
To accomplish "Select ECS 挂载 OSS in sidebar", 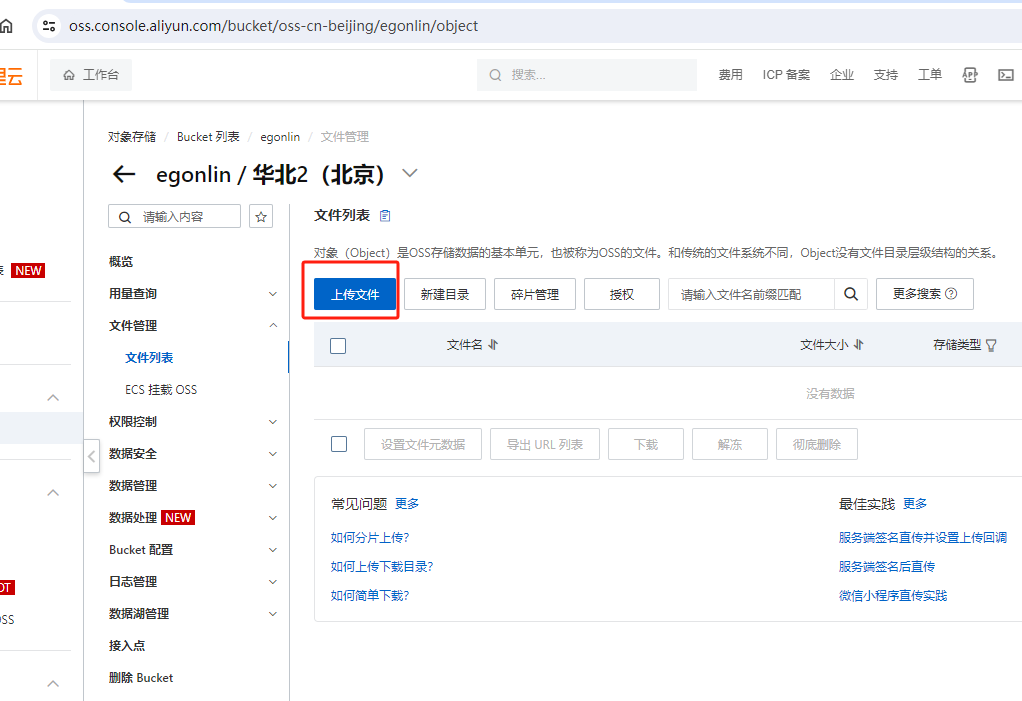I will click(161, 390).
